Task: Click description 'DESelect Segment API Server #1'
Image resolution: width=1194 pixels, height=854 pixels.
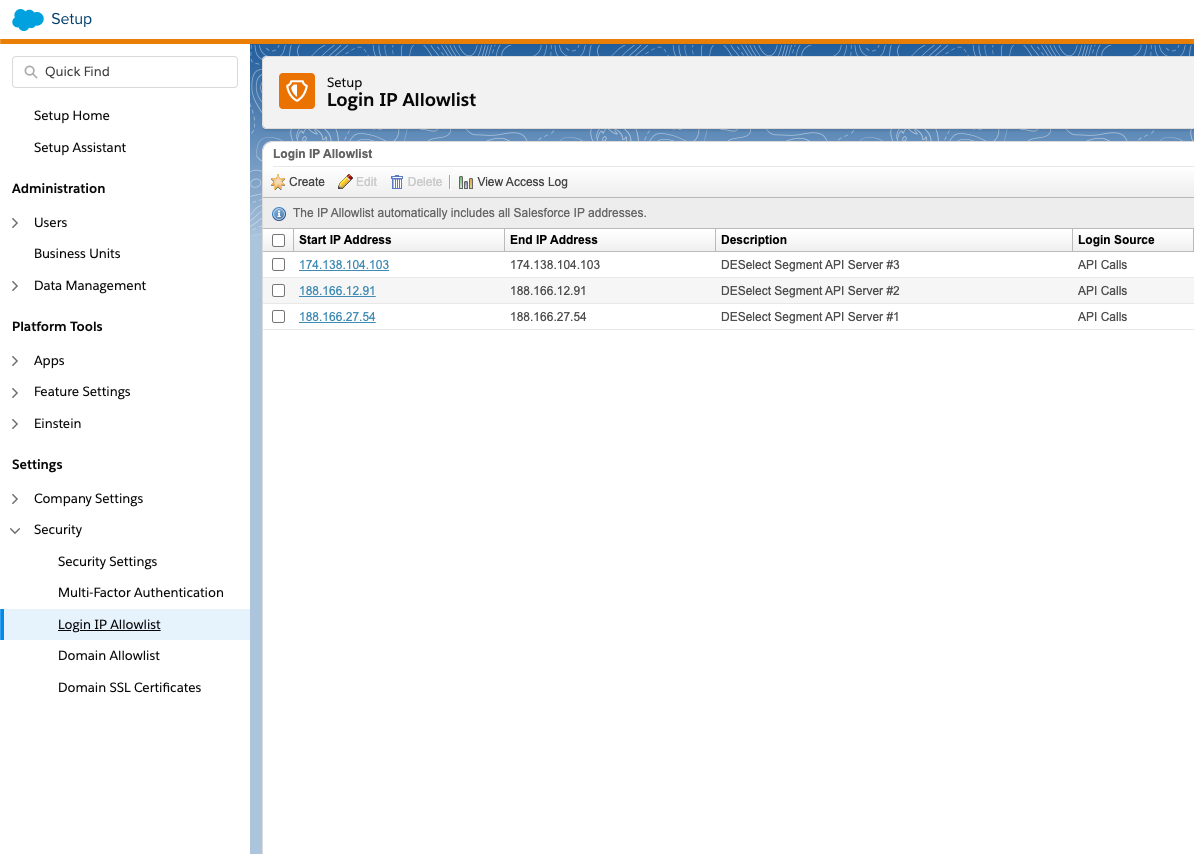Action: click(810, 317)
